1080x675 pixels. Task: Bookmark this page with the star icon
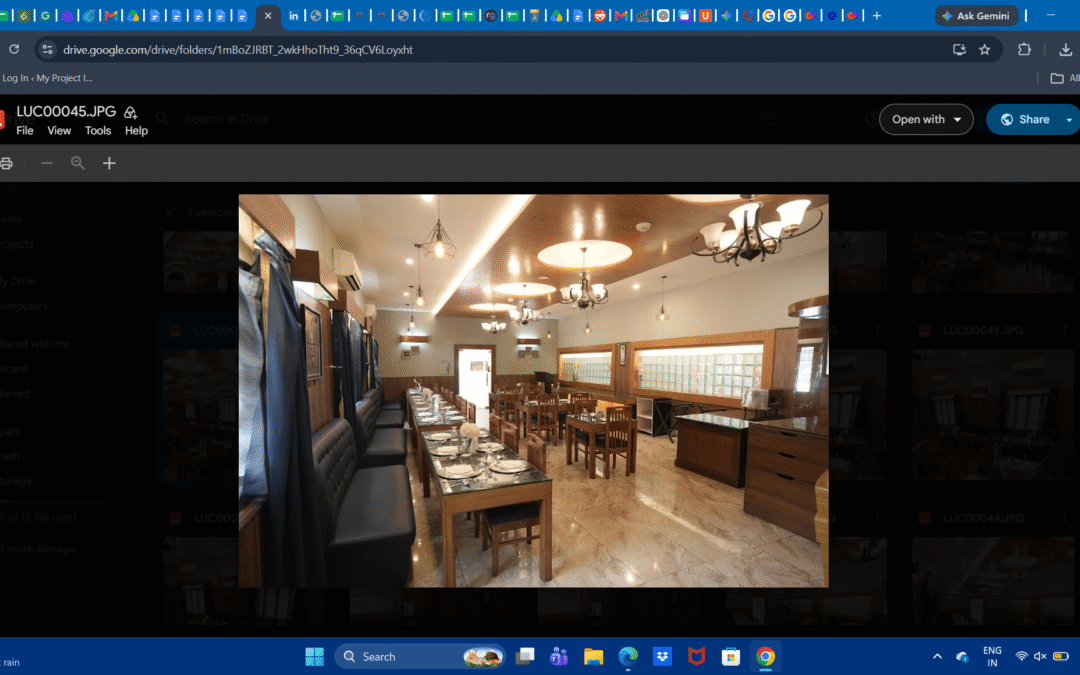tap(984, 50)
